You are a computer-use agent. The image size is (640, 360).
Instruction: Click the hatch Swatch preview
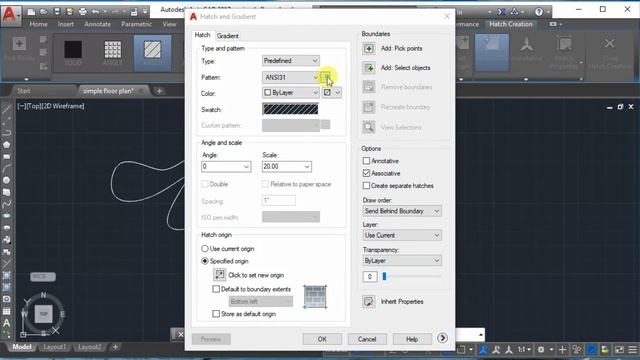click(x=290, y=109)
